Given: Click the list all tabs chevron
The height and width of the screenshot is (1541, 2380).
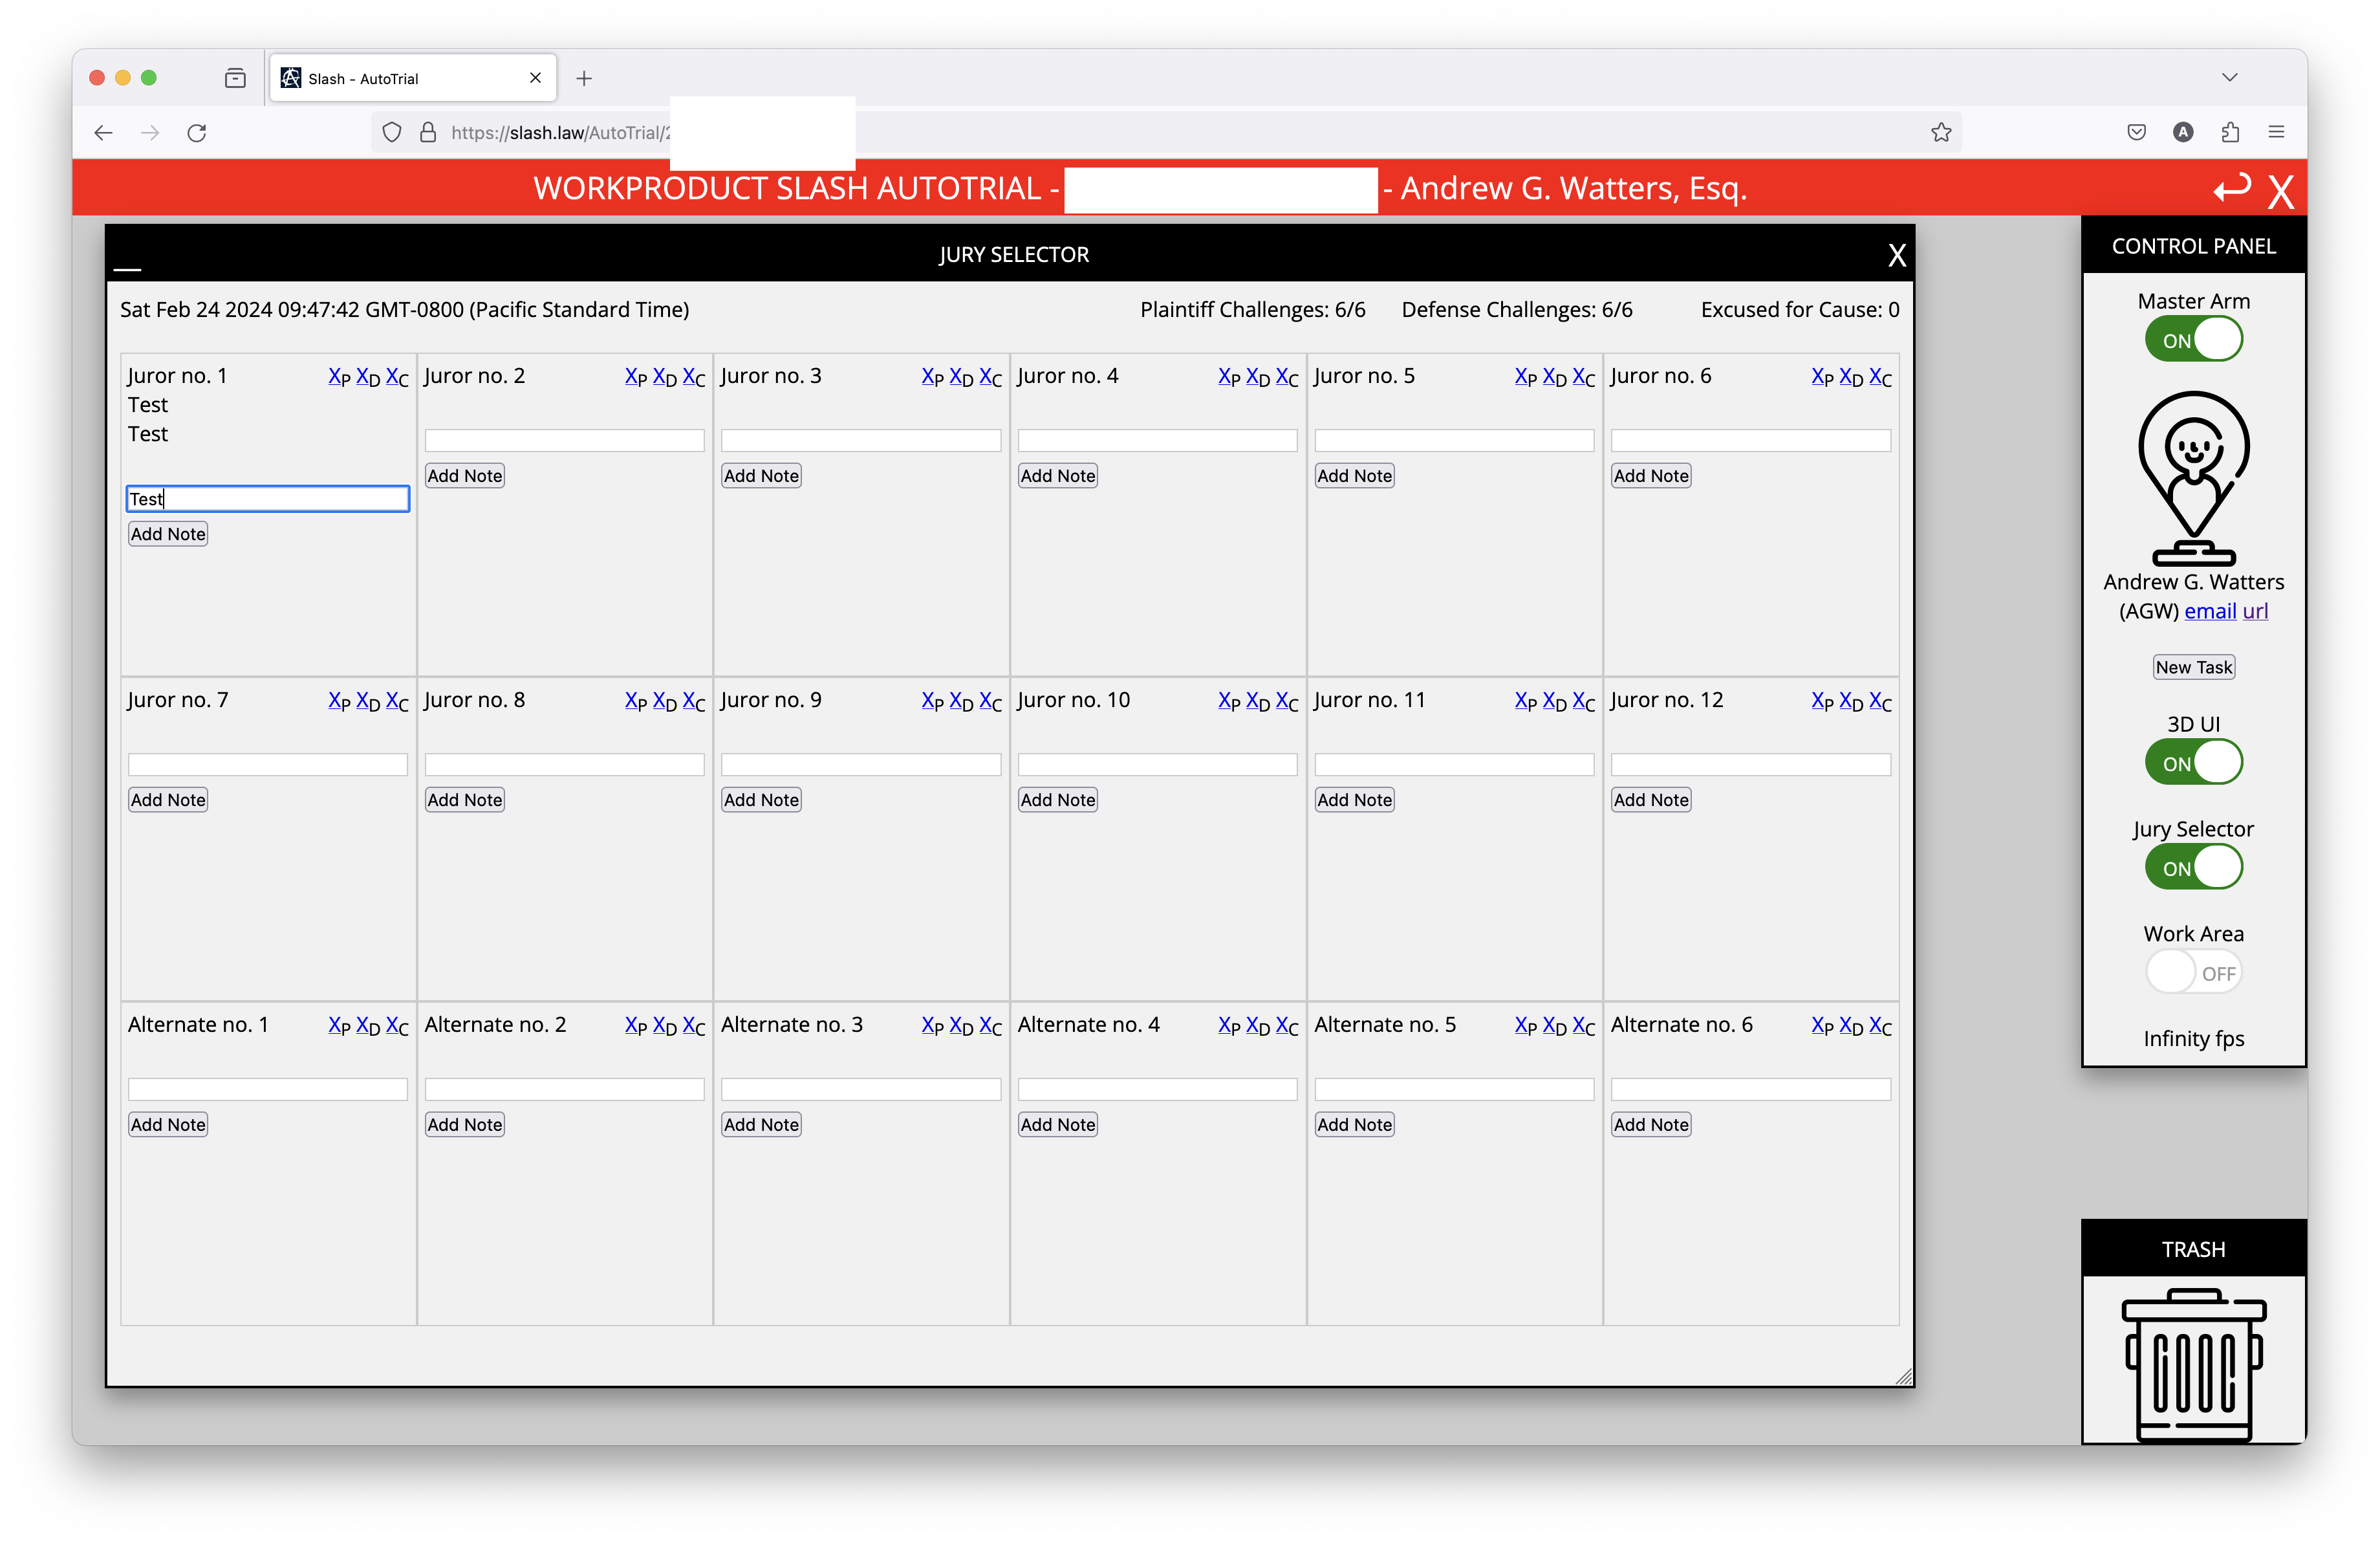Looking at the screenshot, I should tap(2229, 78).
